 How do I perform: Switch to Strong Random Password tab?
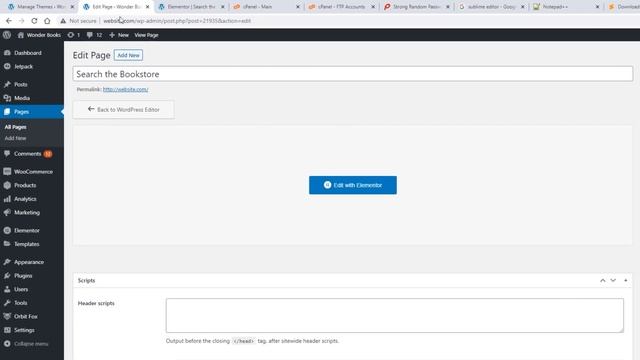coord(416,7)
